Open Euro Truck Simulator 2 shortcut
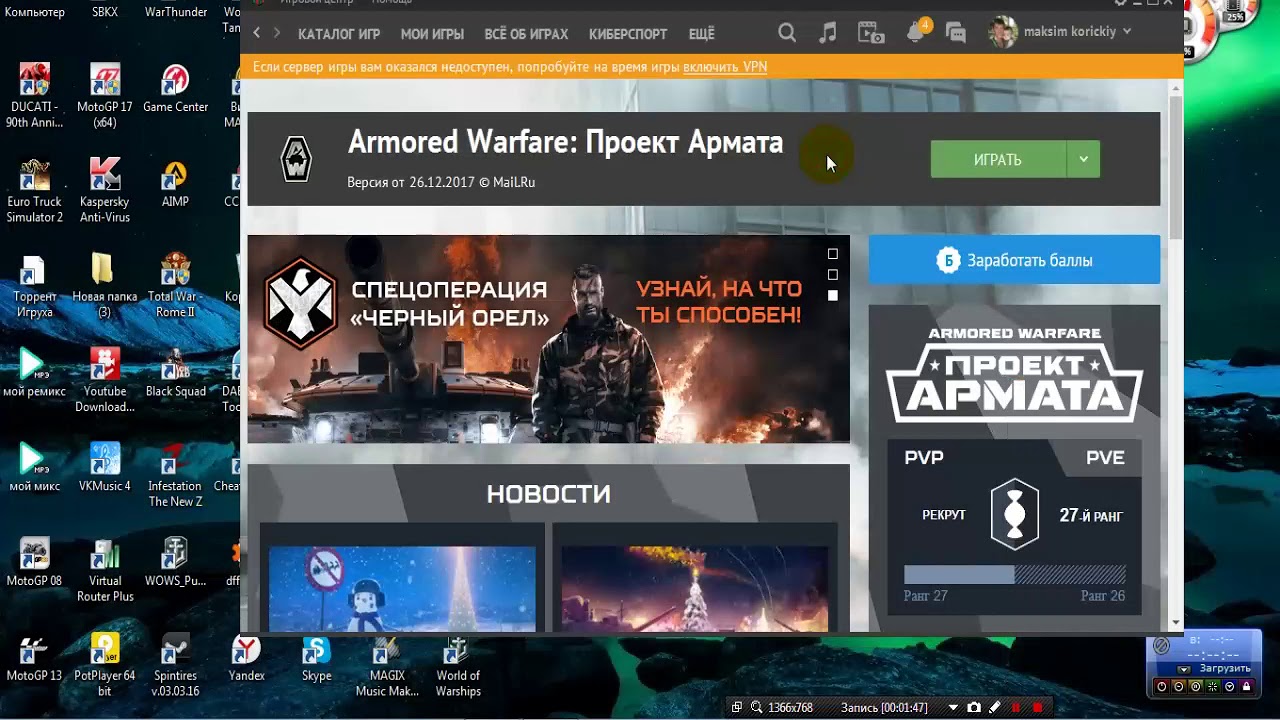 34,192
